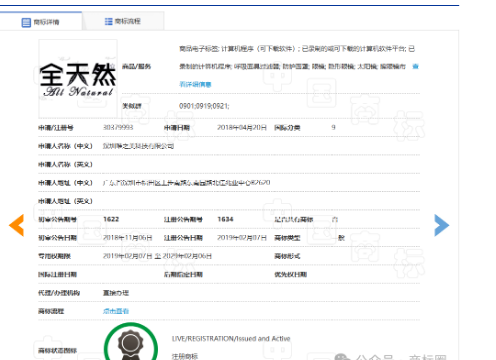Select agency value 直接办理
The height and width of the screenshot is (360, 496).
coord(116,293)
